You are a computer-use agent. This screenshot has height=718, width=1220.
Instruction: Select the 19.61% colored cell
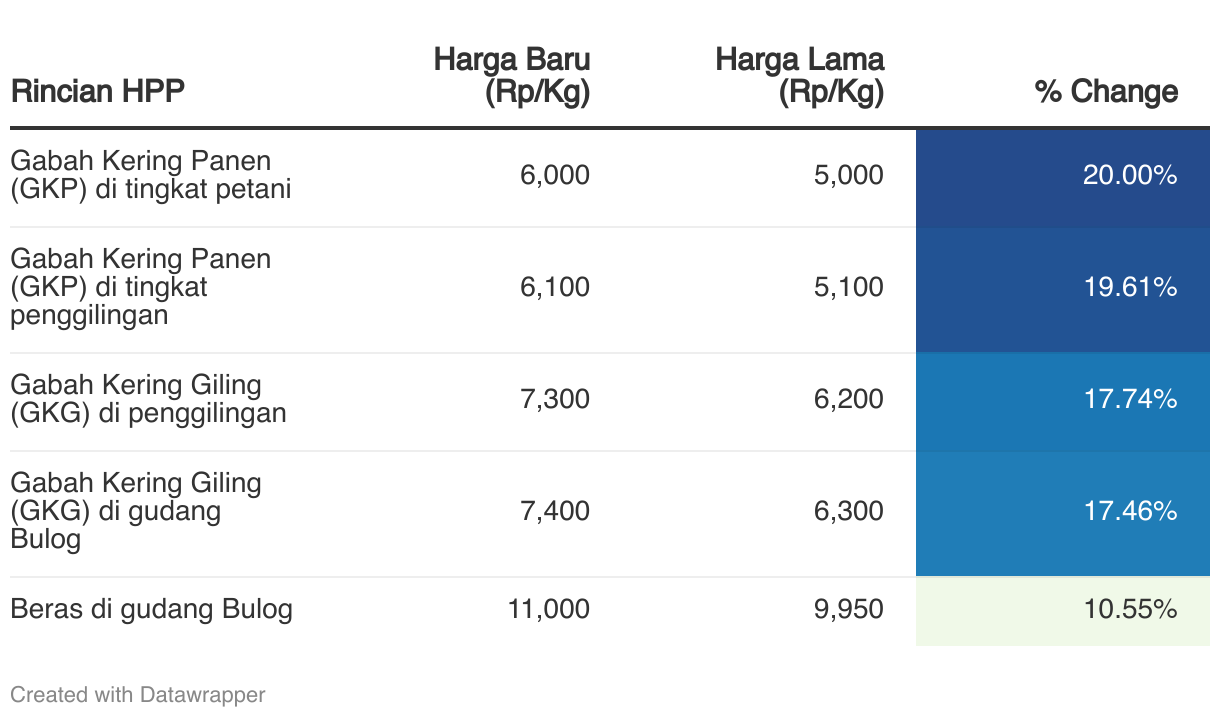1063,290
